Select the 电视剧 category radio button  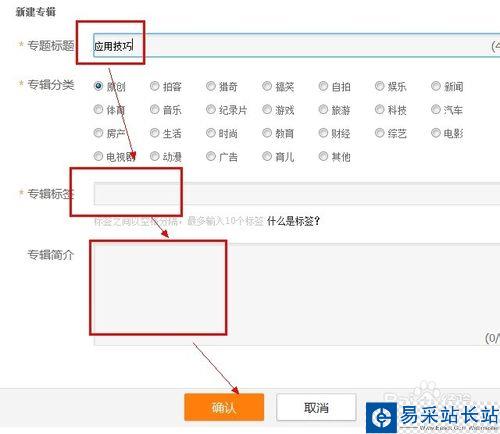pyautogui.click(x=98, y=156)
